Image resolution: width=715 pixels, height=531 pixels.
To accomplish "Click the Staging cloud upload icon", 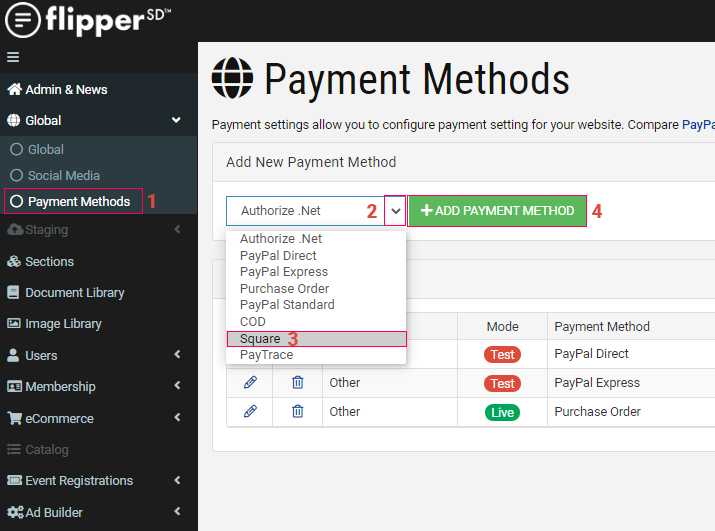I will tap(15, 229).
